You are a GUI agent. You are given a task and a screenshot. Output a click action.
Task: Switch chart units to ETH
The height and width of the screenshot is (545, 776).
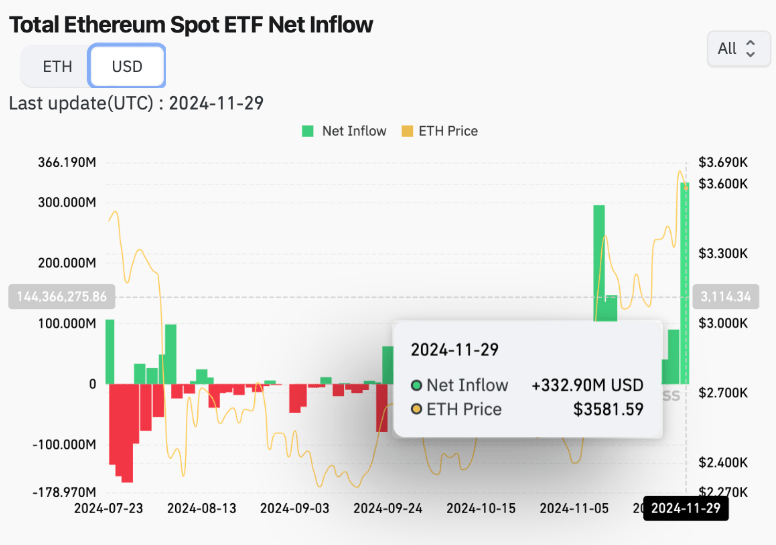pos(57,67)
